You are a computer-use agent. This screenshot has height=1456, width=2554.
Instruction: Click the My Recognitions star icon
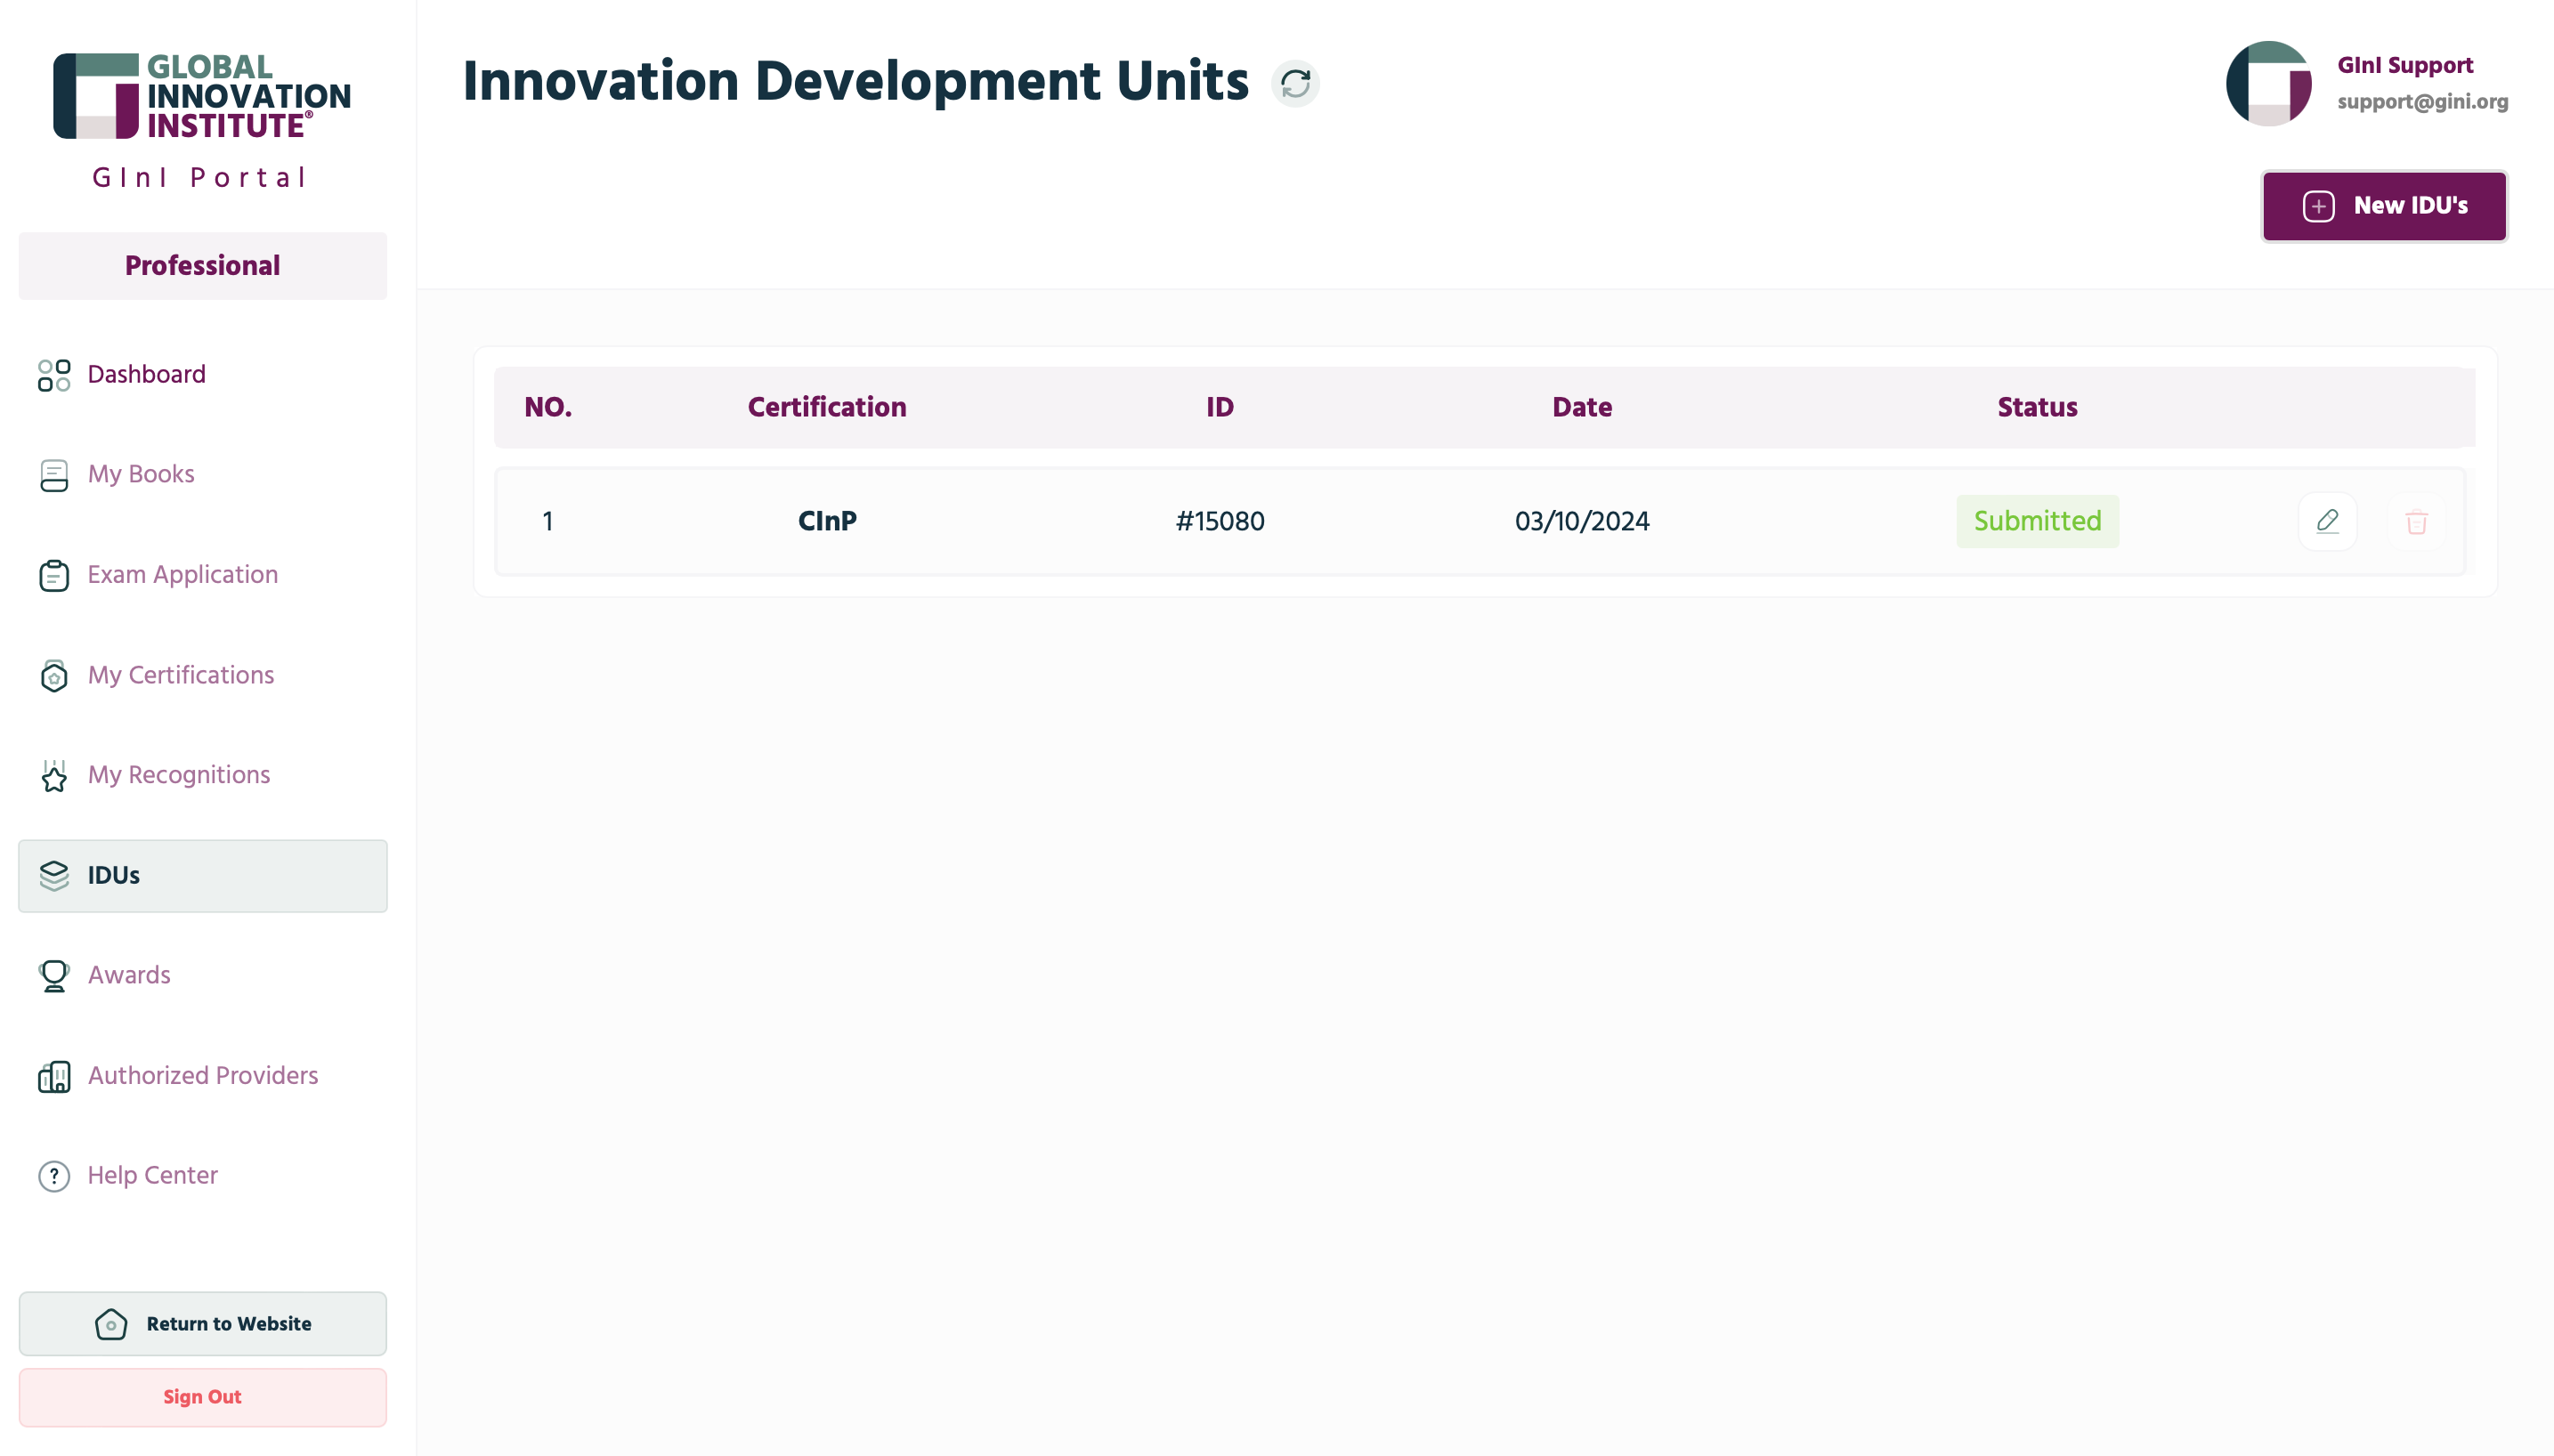click(x=54, y=776)
